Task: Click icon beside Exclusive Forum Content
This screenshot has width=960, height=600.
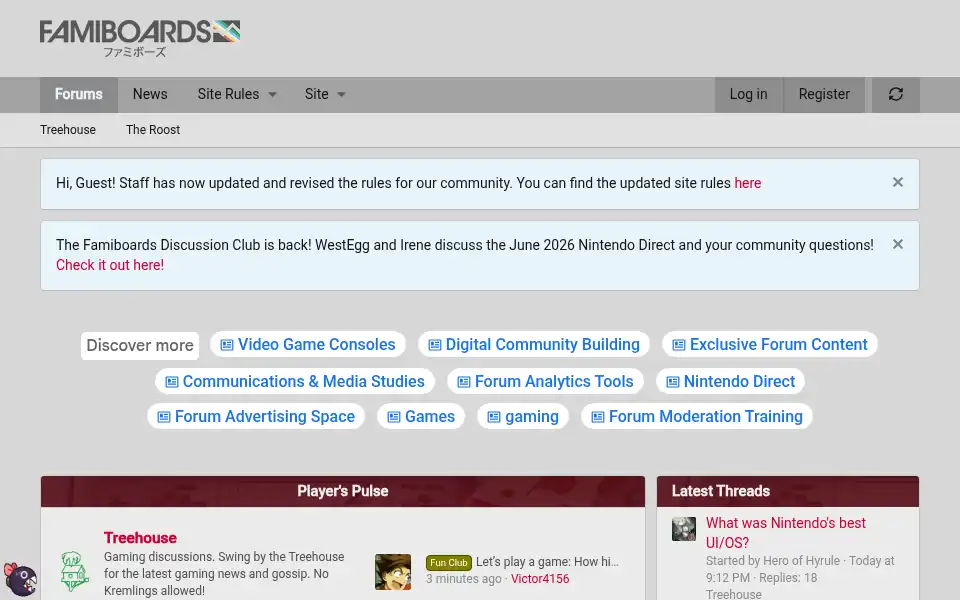Action: (x=679, y=345)
